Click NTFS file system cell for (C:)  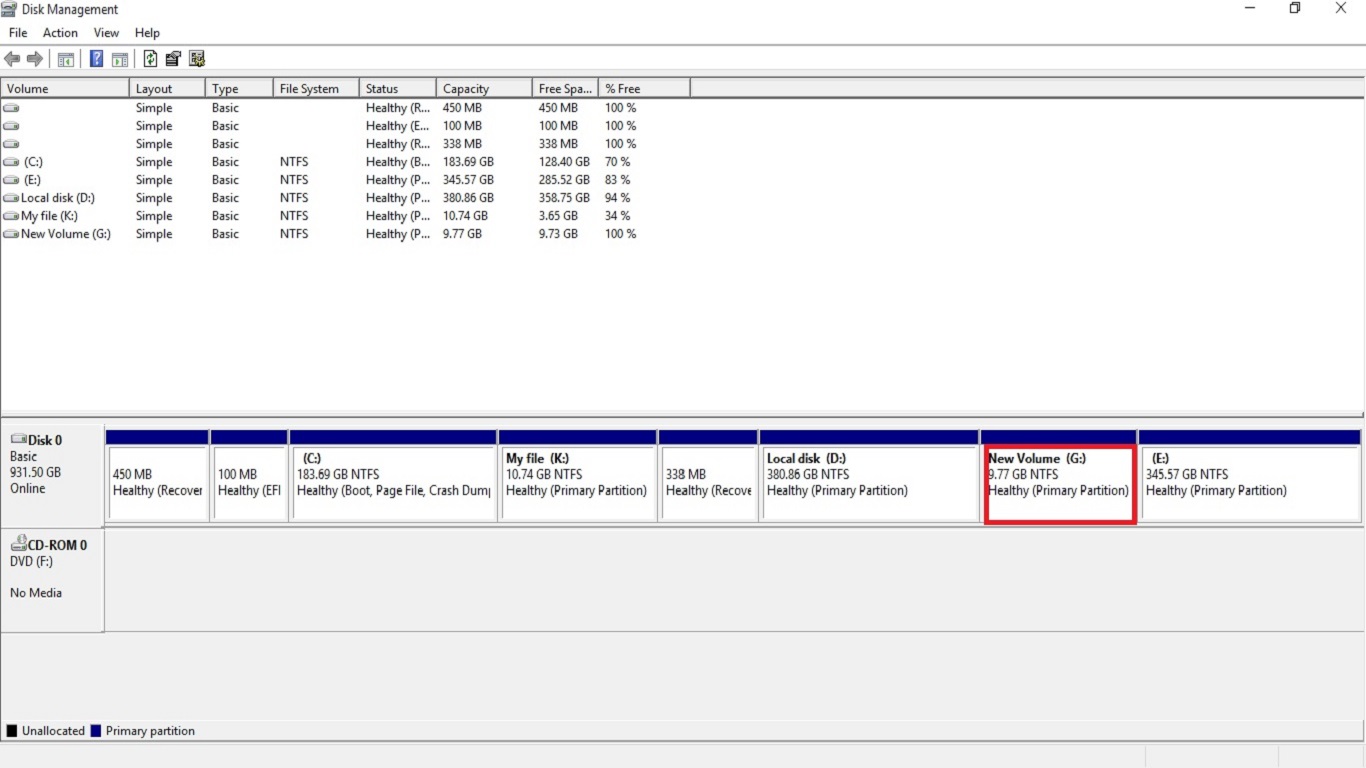click(294, 162)
